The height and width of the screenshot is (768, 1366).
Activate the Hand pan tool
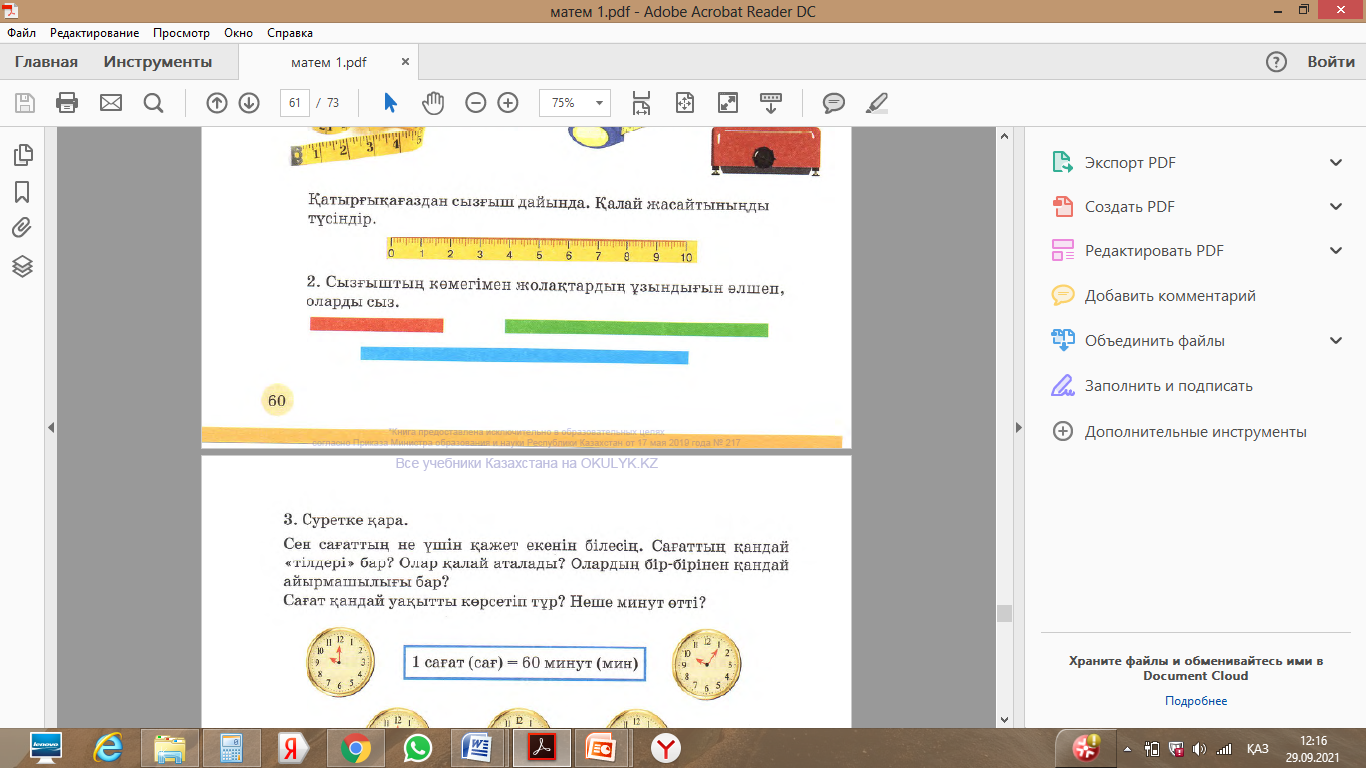(x=432, y=103)
